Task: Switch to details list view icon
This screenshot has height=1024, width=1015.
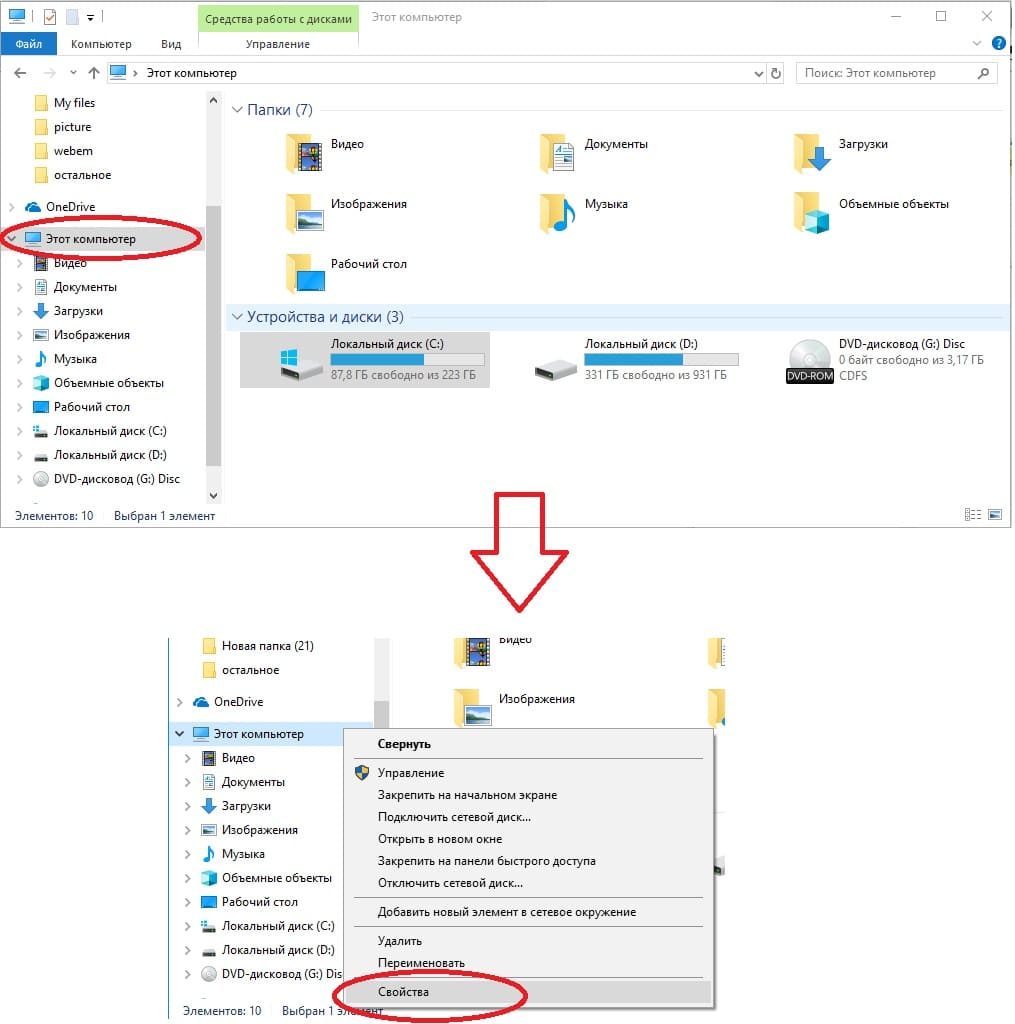Action: (x=973, y=515)
